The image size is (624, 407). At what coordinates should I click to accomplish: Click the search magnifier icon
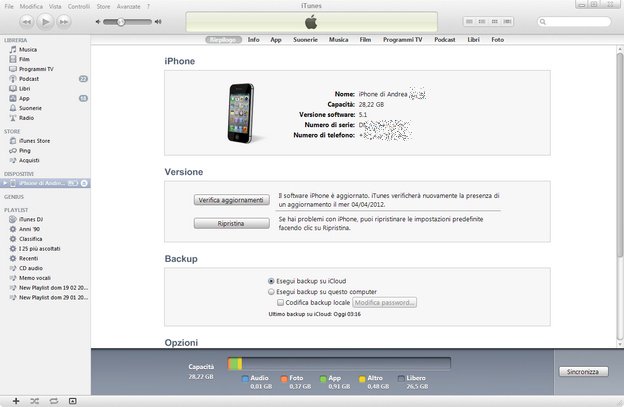pos(543,21)
